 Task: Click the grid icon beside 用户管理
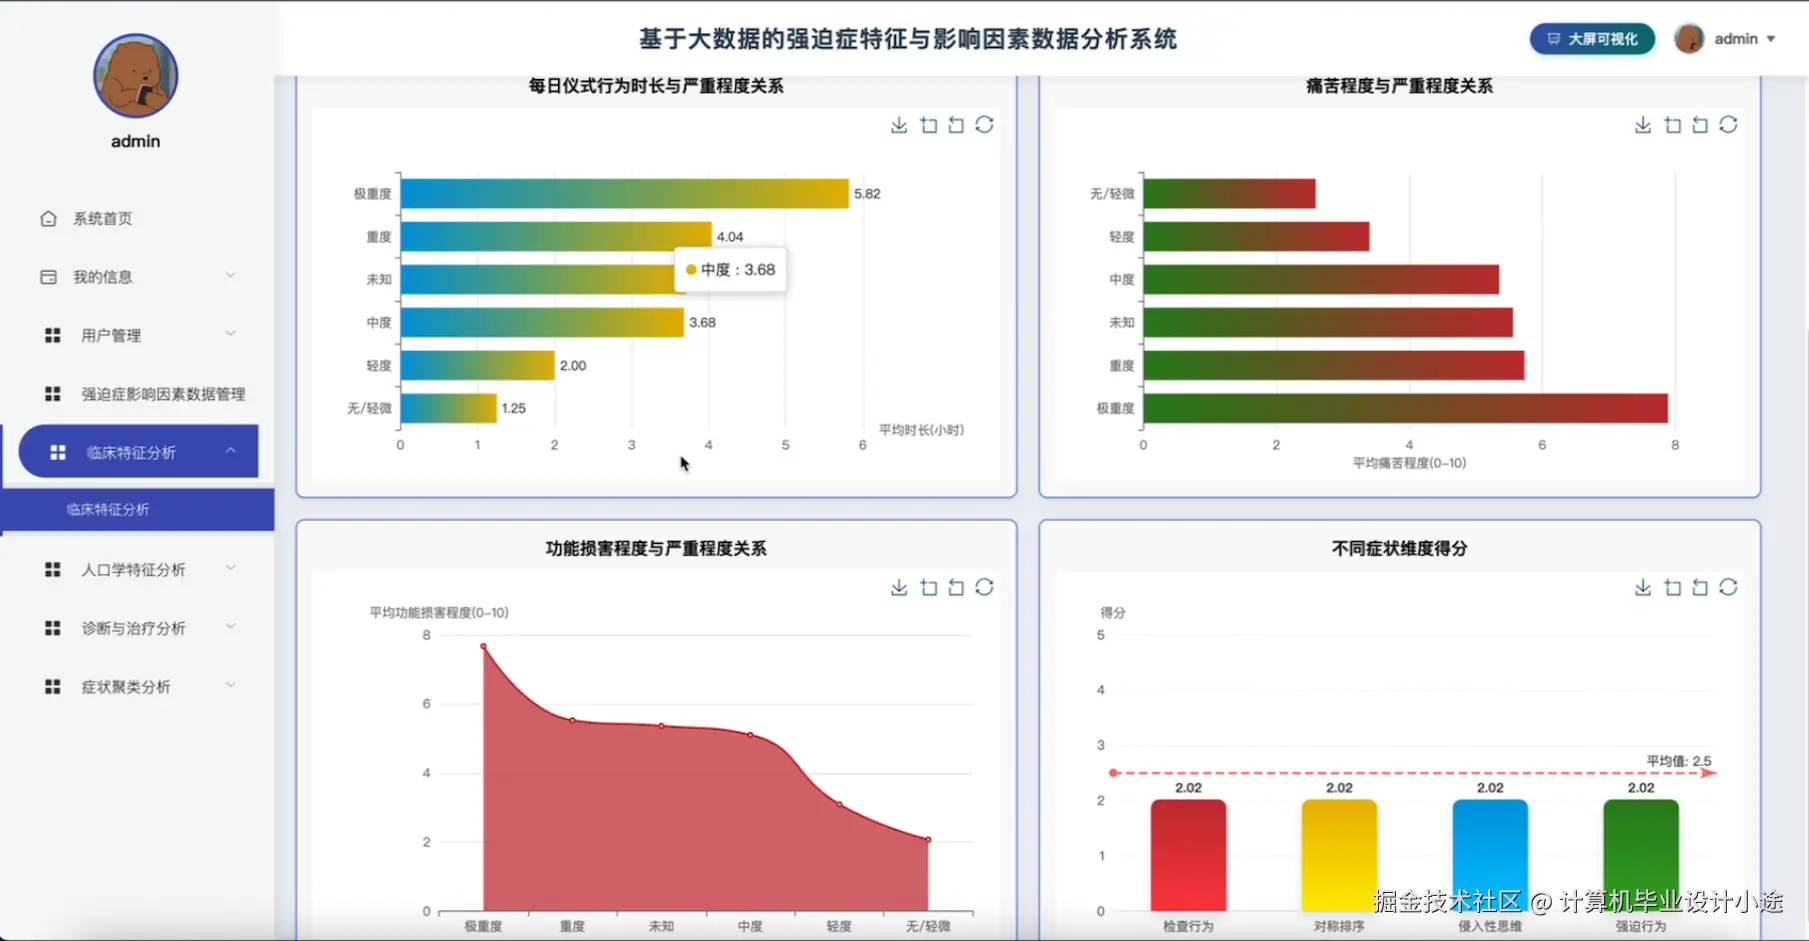52,335
